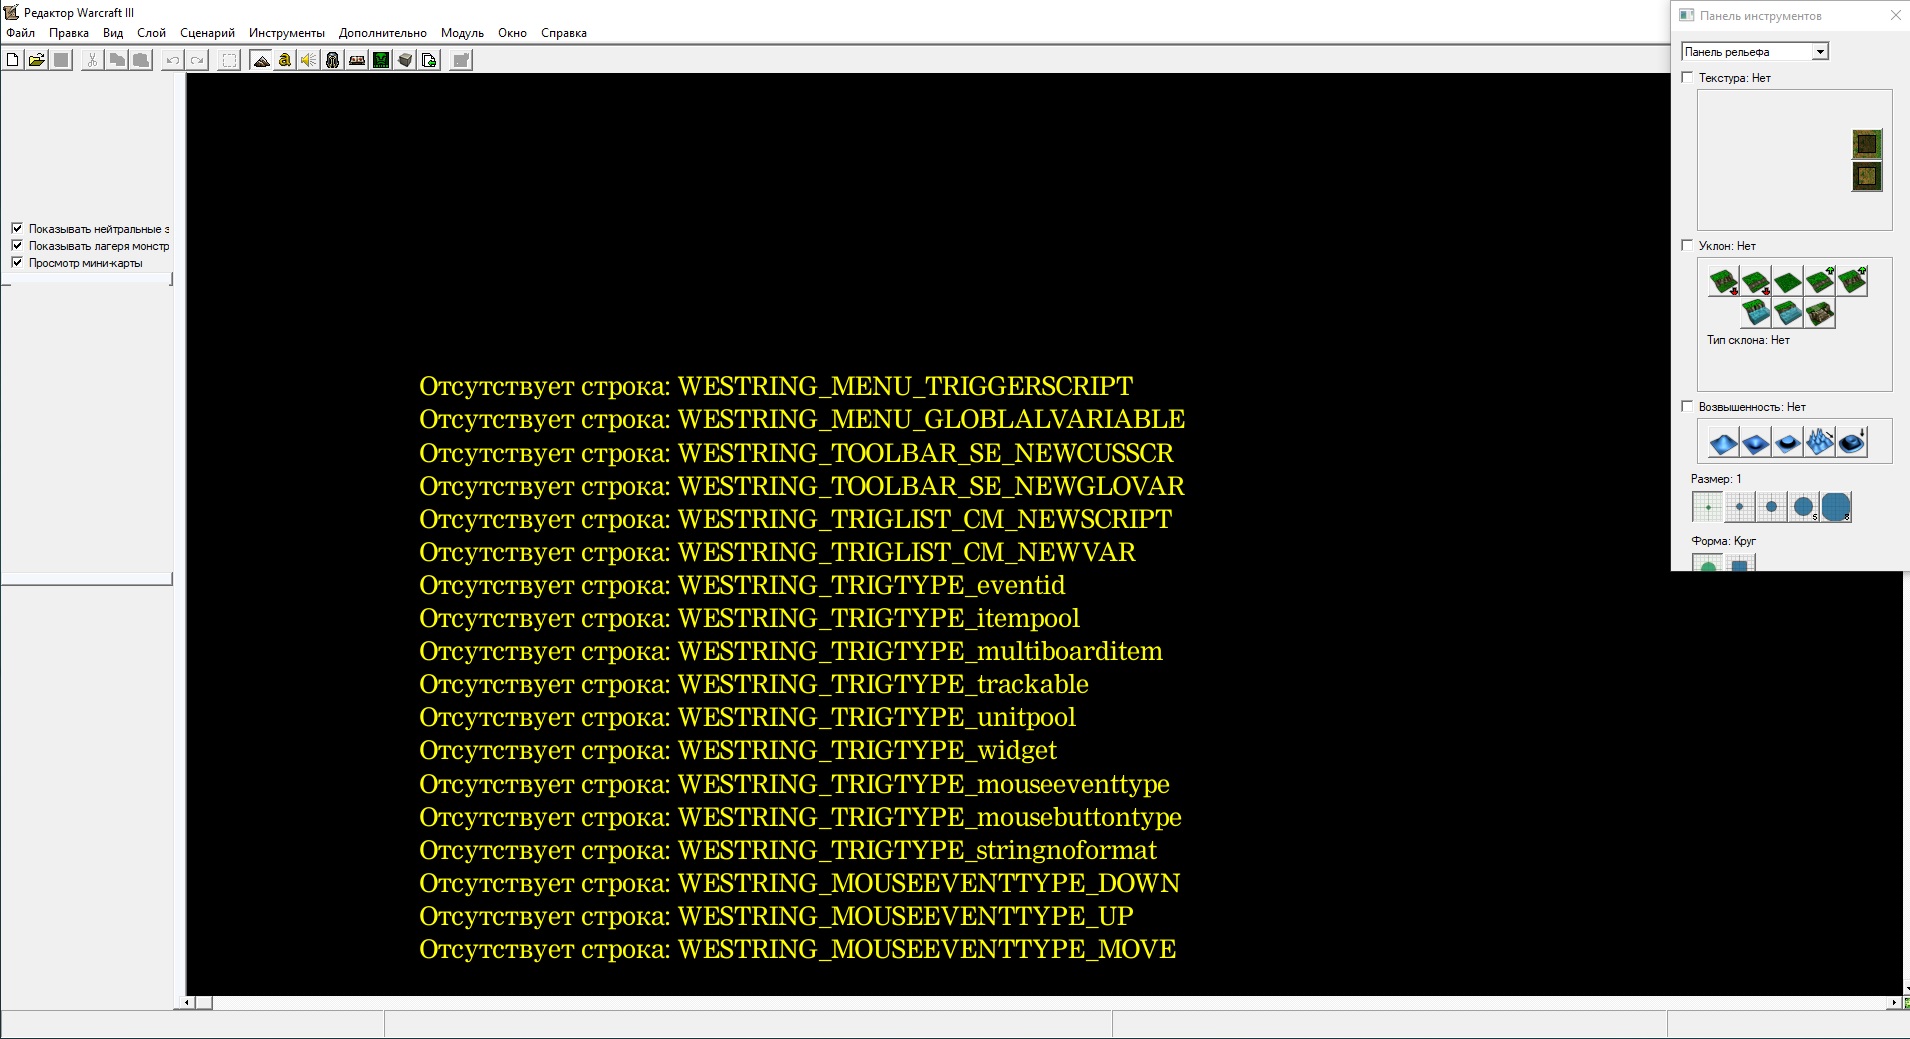The height and width of the screenshot is (1039, 1910).
Task: Select the noise height tool with spikes
Action: click(x=1820, y=442)
